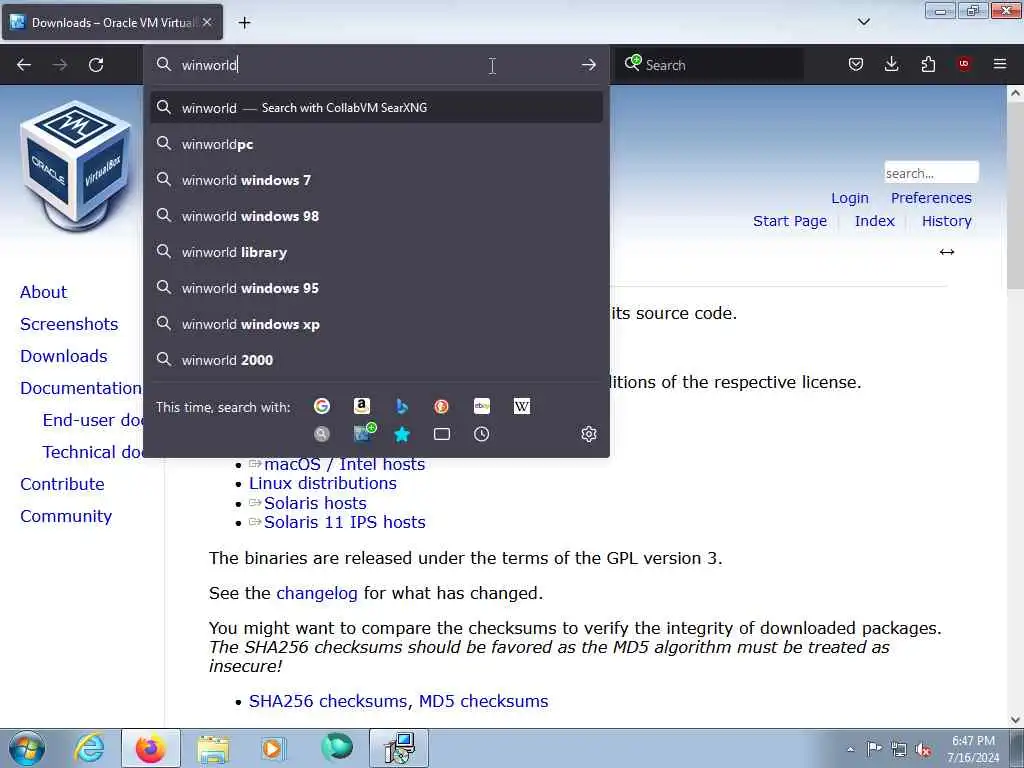
Task: Open Firefox application hamburger menu
Action: [x=1000, y=64]
